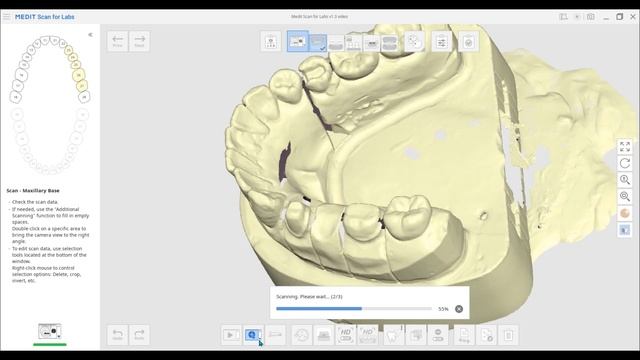Toggle the second HD scan icon
The width and height of the screenshot is (640, 360).
click(x=368, y=335)
